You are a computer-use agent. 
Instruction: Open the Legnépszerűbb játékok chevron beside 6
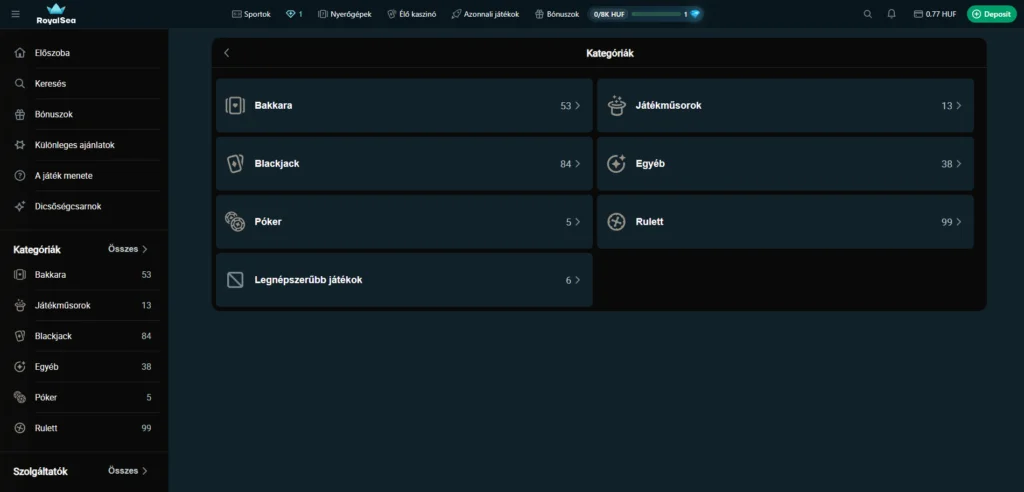pos(577,280)
